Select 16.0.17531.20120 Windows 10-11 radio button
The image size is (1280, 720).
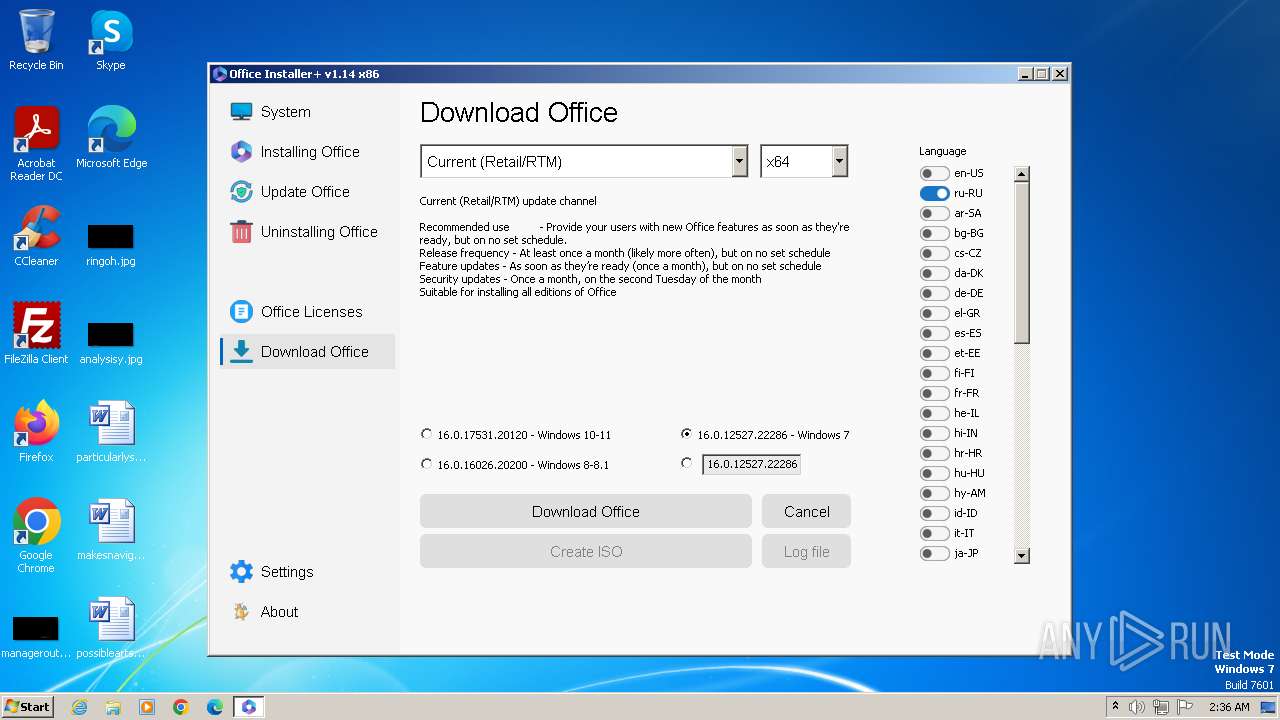(x=427, y=434)
